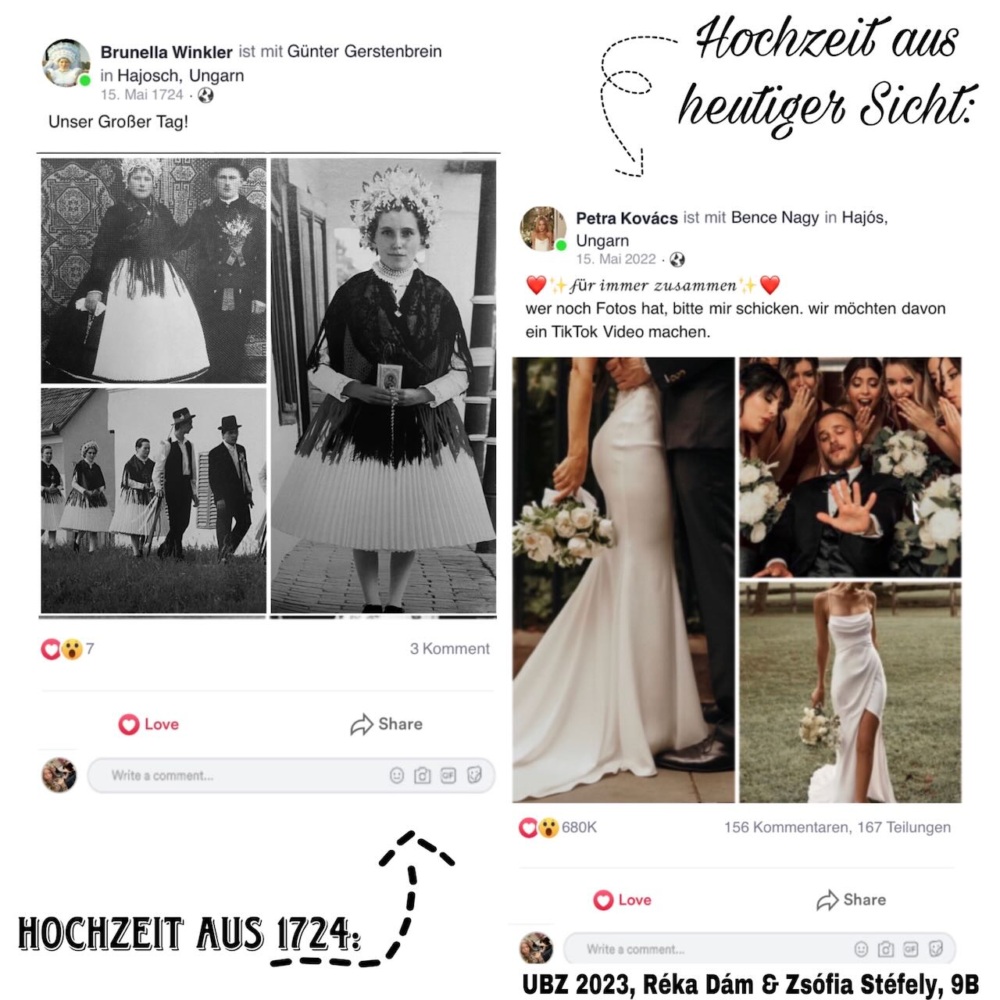Share the Brunella Winkler post
The image size is (1000, 1000).
point(386,724)
